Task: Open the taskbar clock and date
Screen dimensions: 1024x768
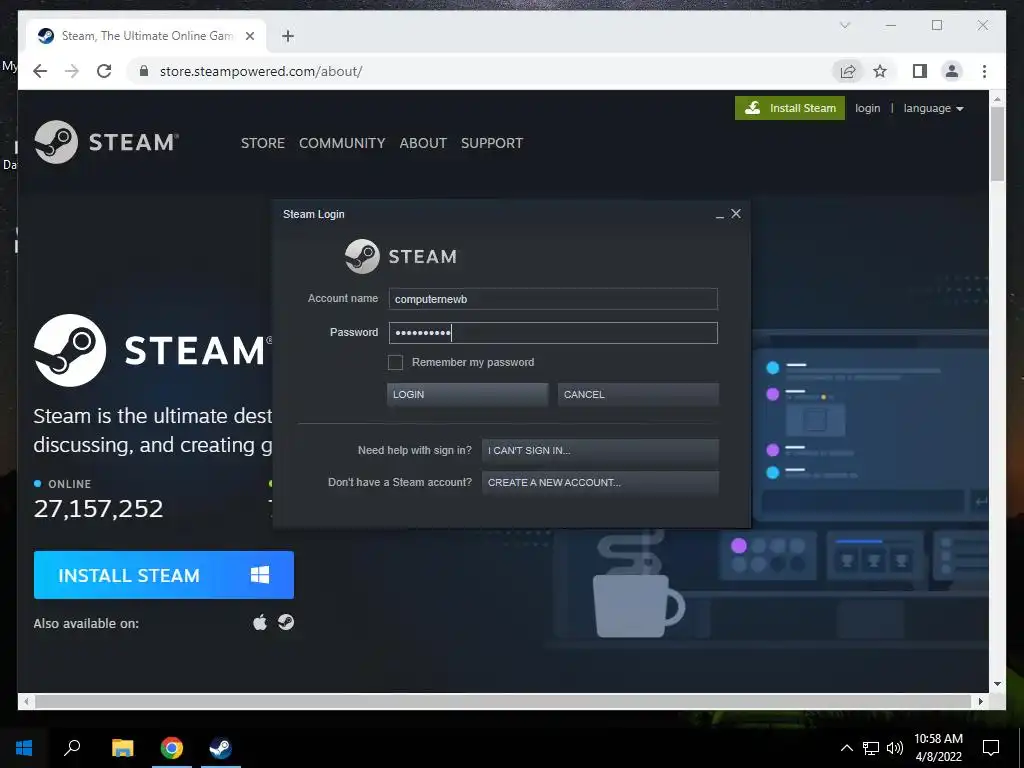Action: click(x=938, y=748)
